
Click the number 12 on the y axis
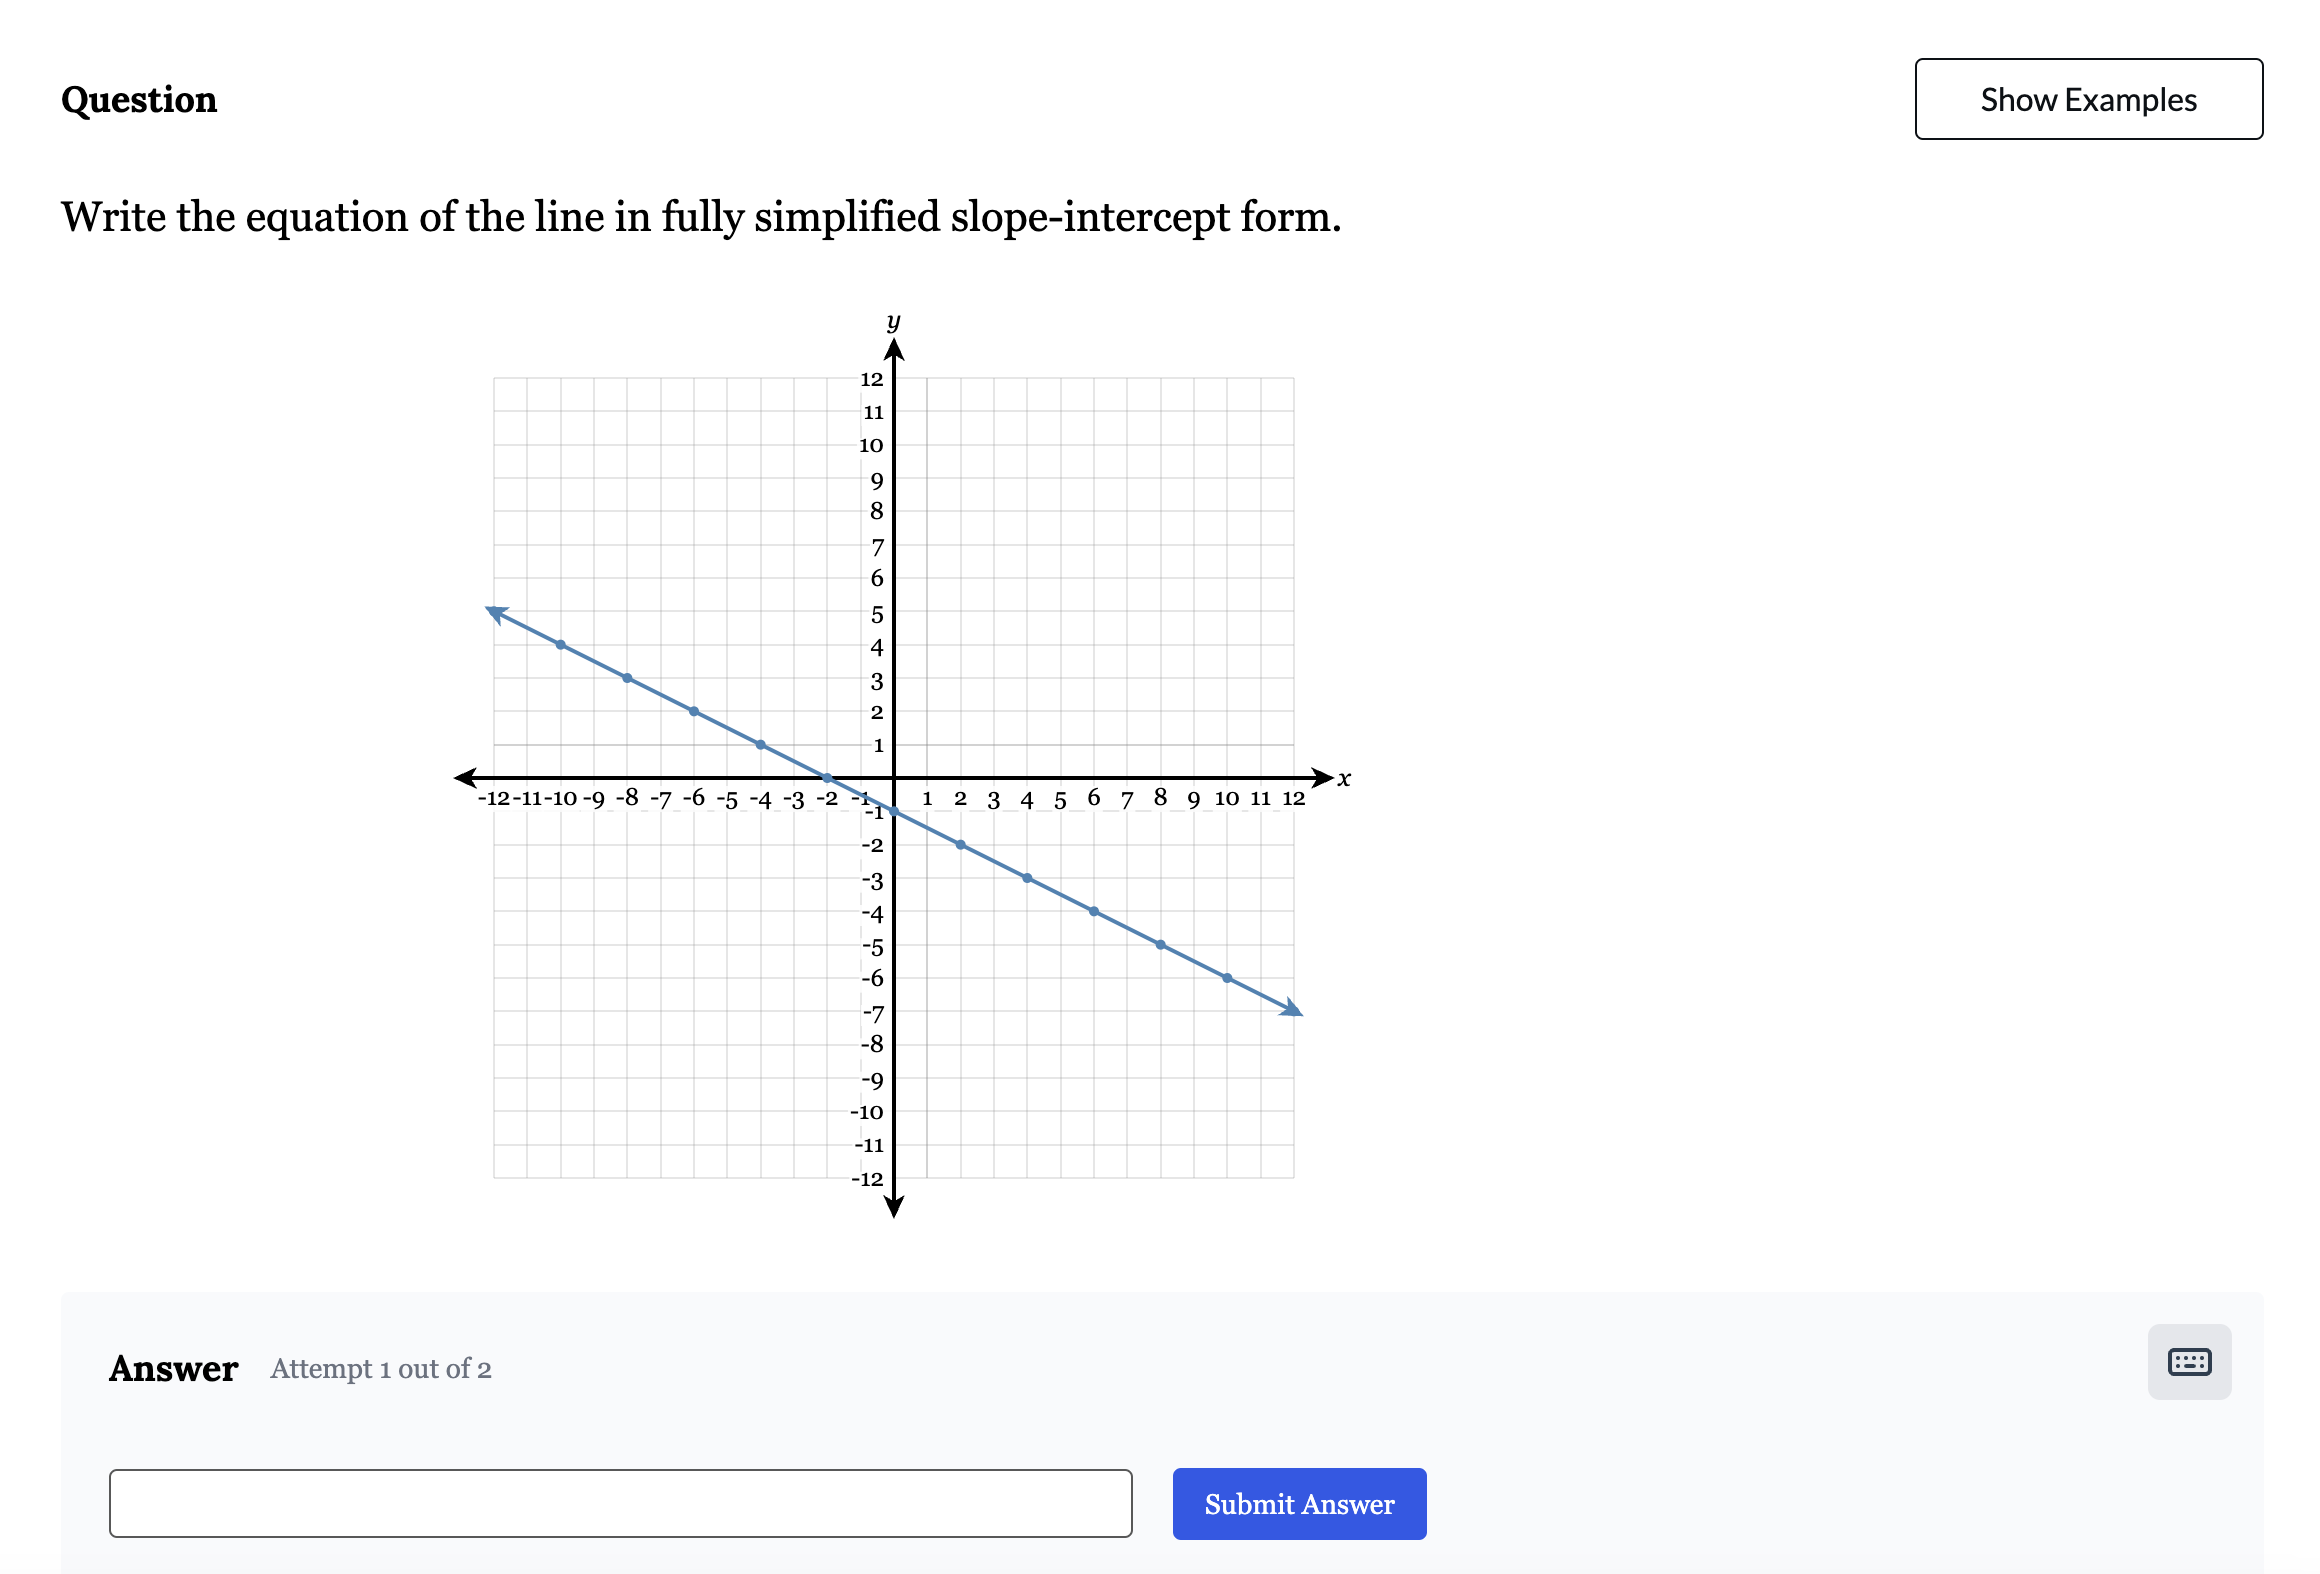[871, 378]
